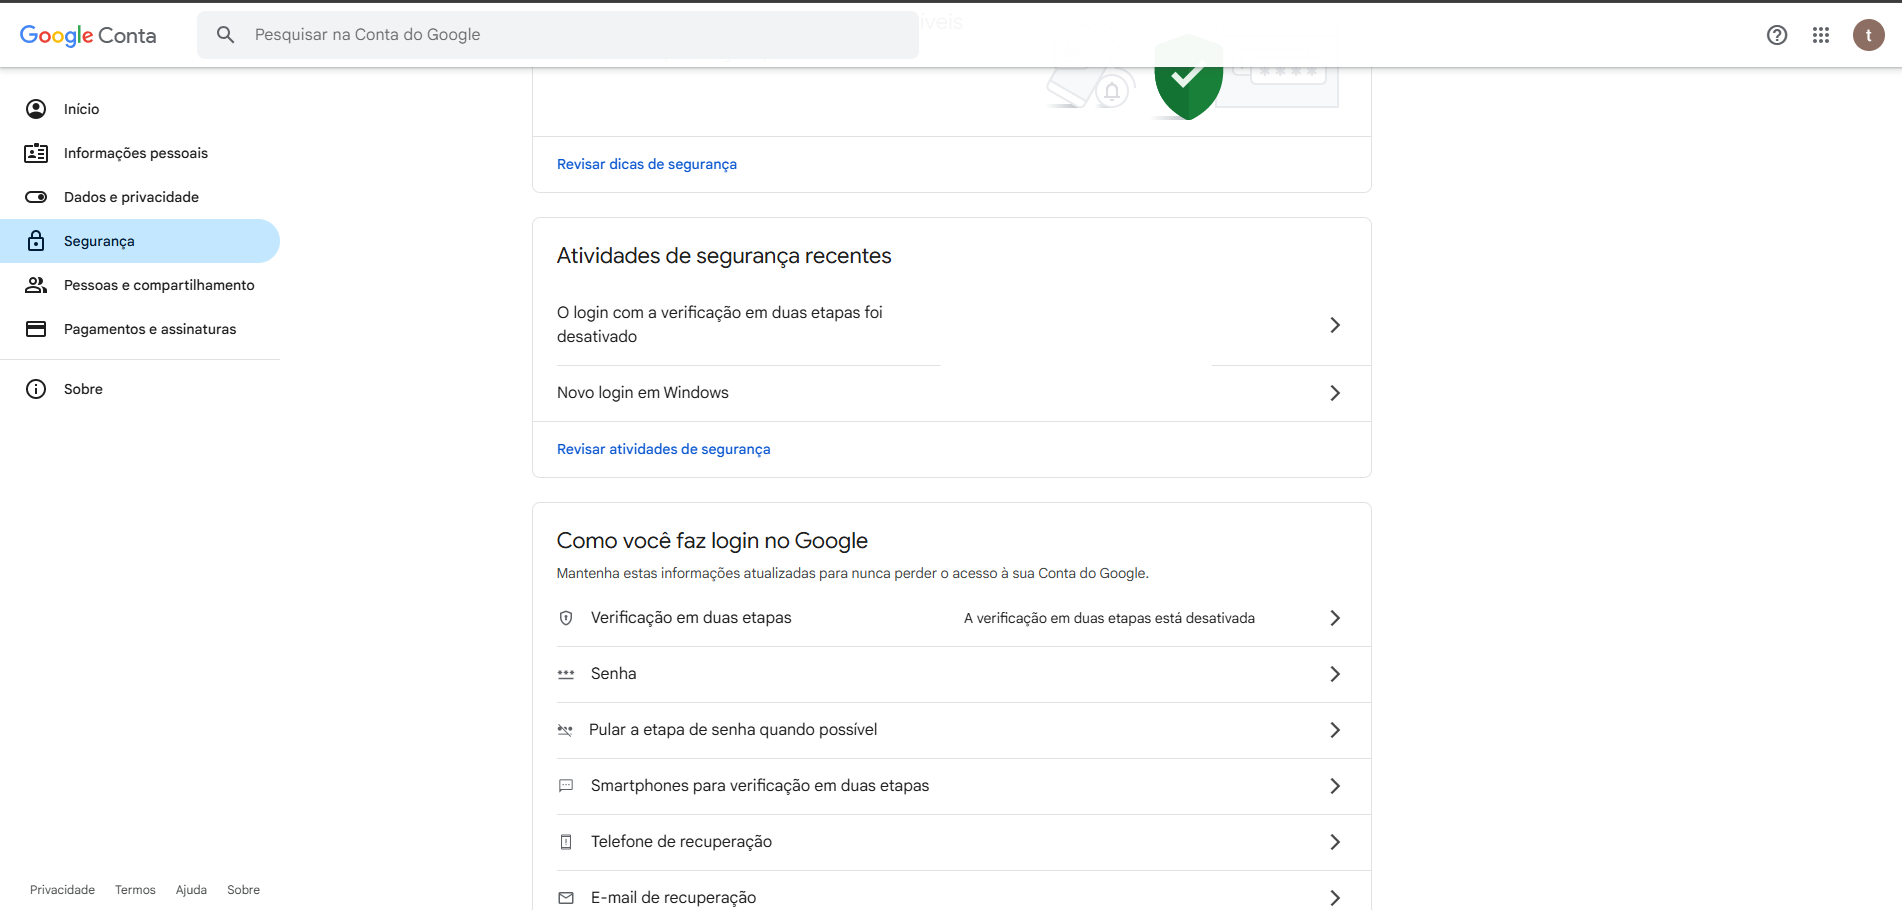Click the Sobre info icon
The height and width of the screenshot is (918, 1902).
pos(36,389)
